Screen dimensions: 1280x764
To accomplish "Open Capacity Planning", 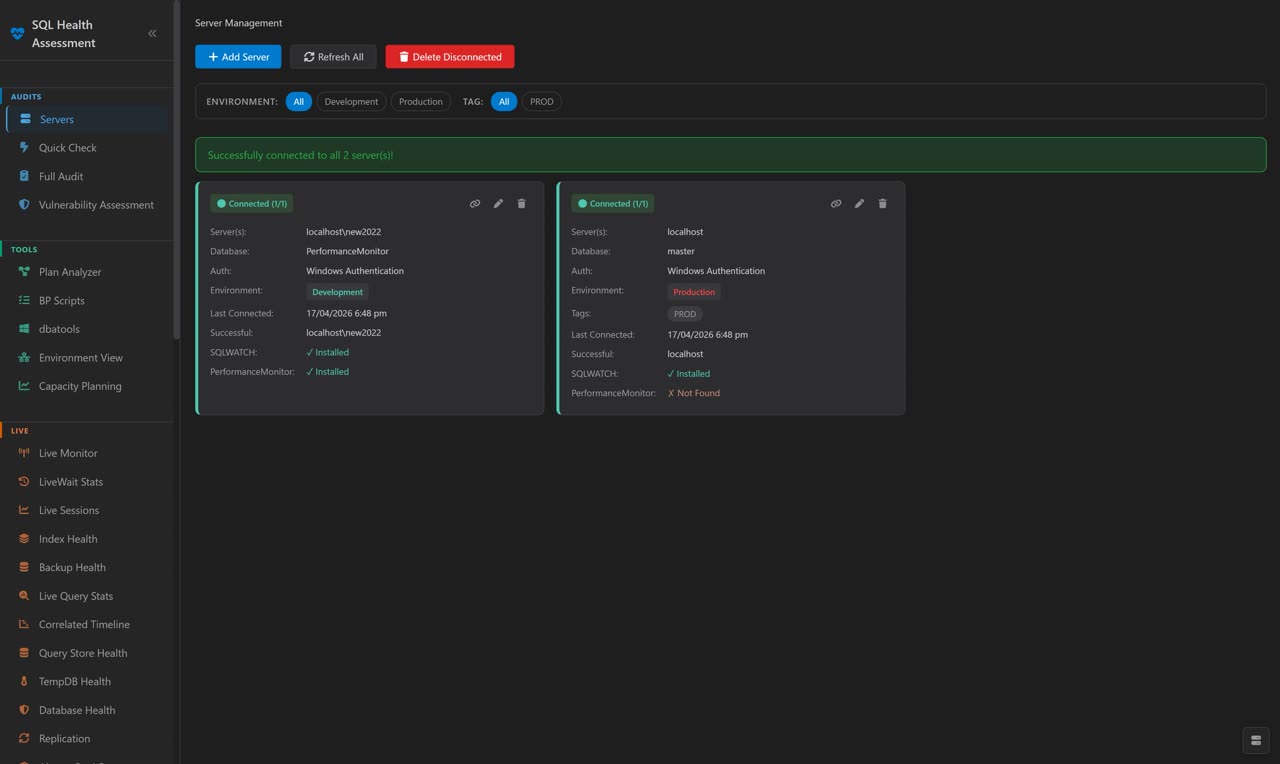I will (80, 386).
